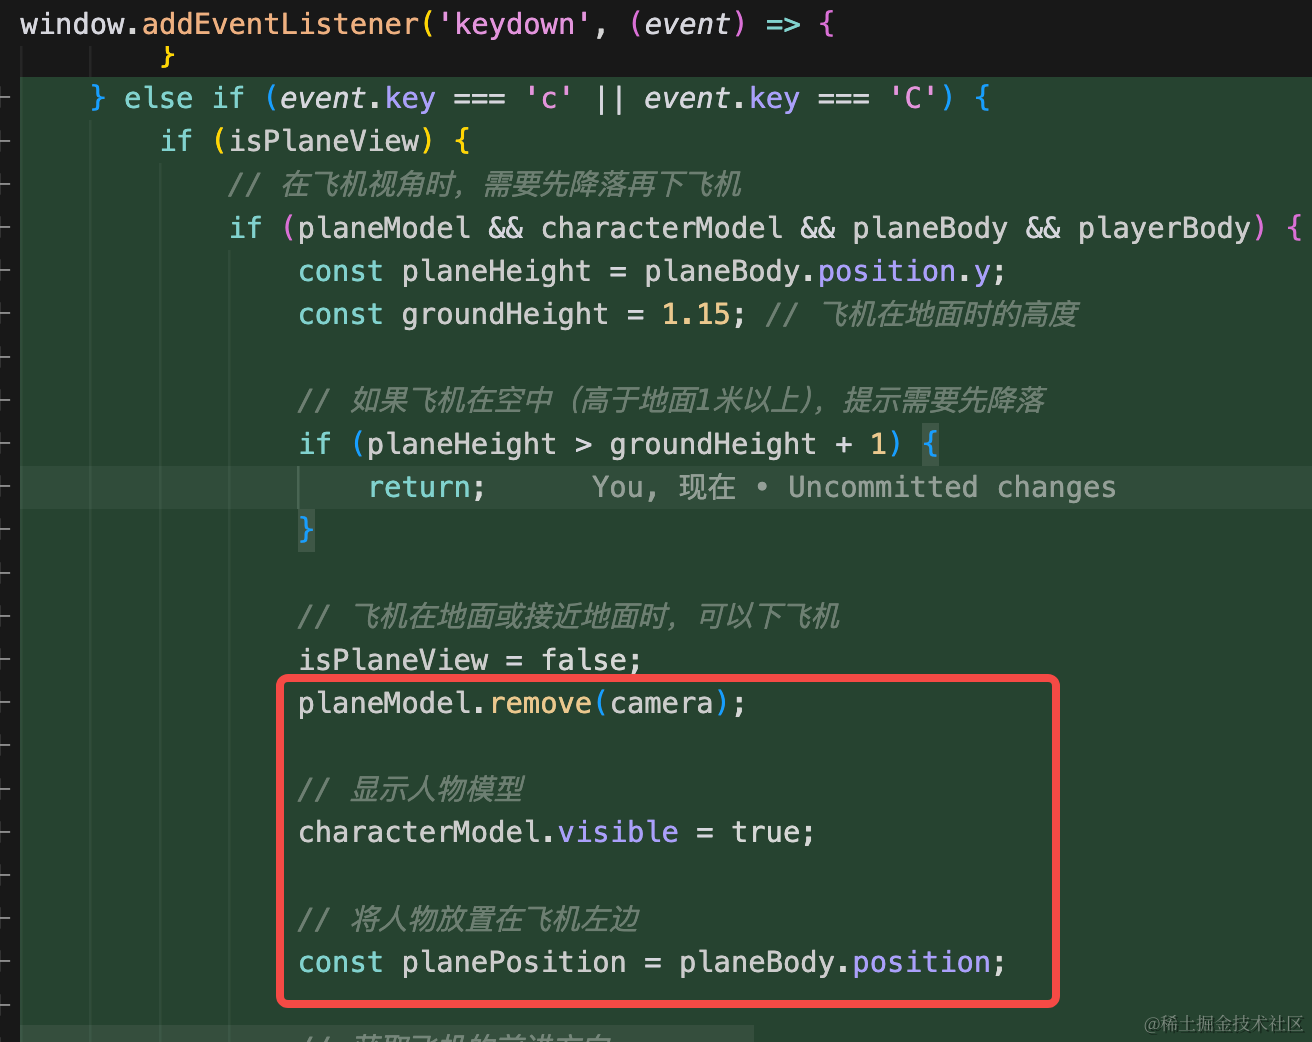Click the comment '在飞机视角时，需要先降落再下飞机'

coord(484,184)
